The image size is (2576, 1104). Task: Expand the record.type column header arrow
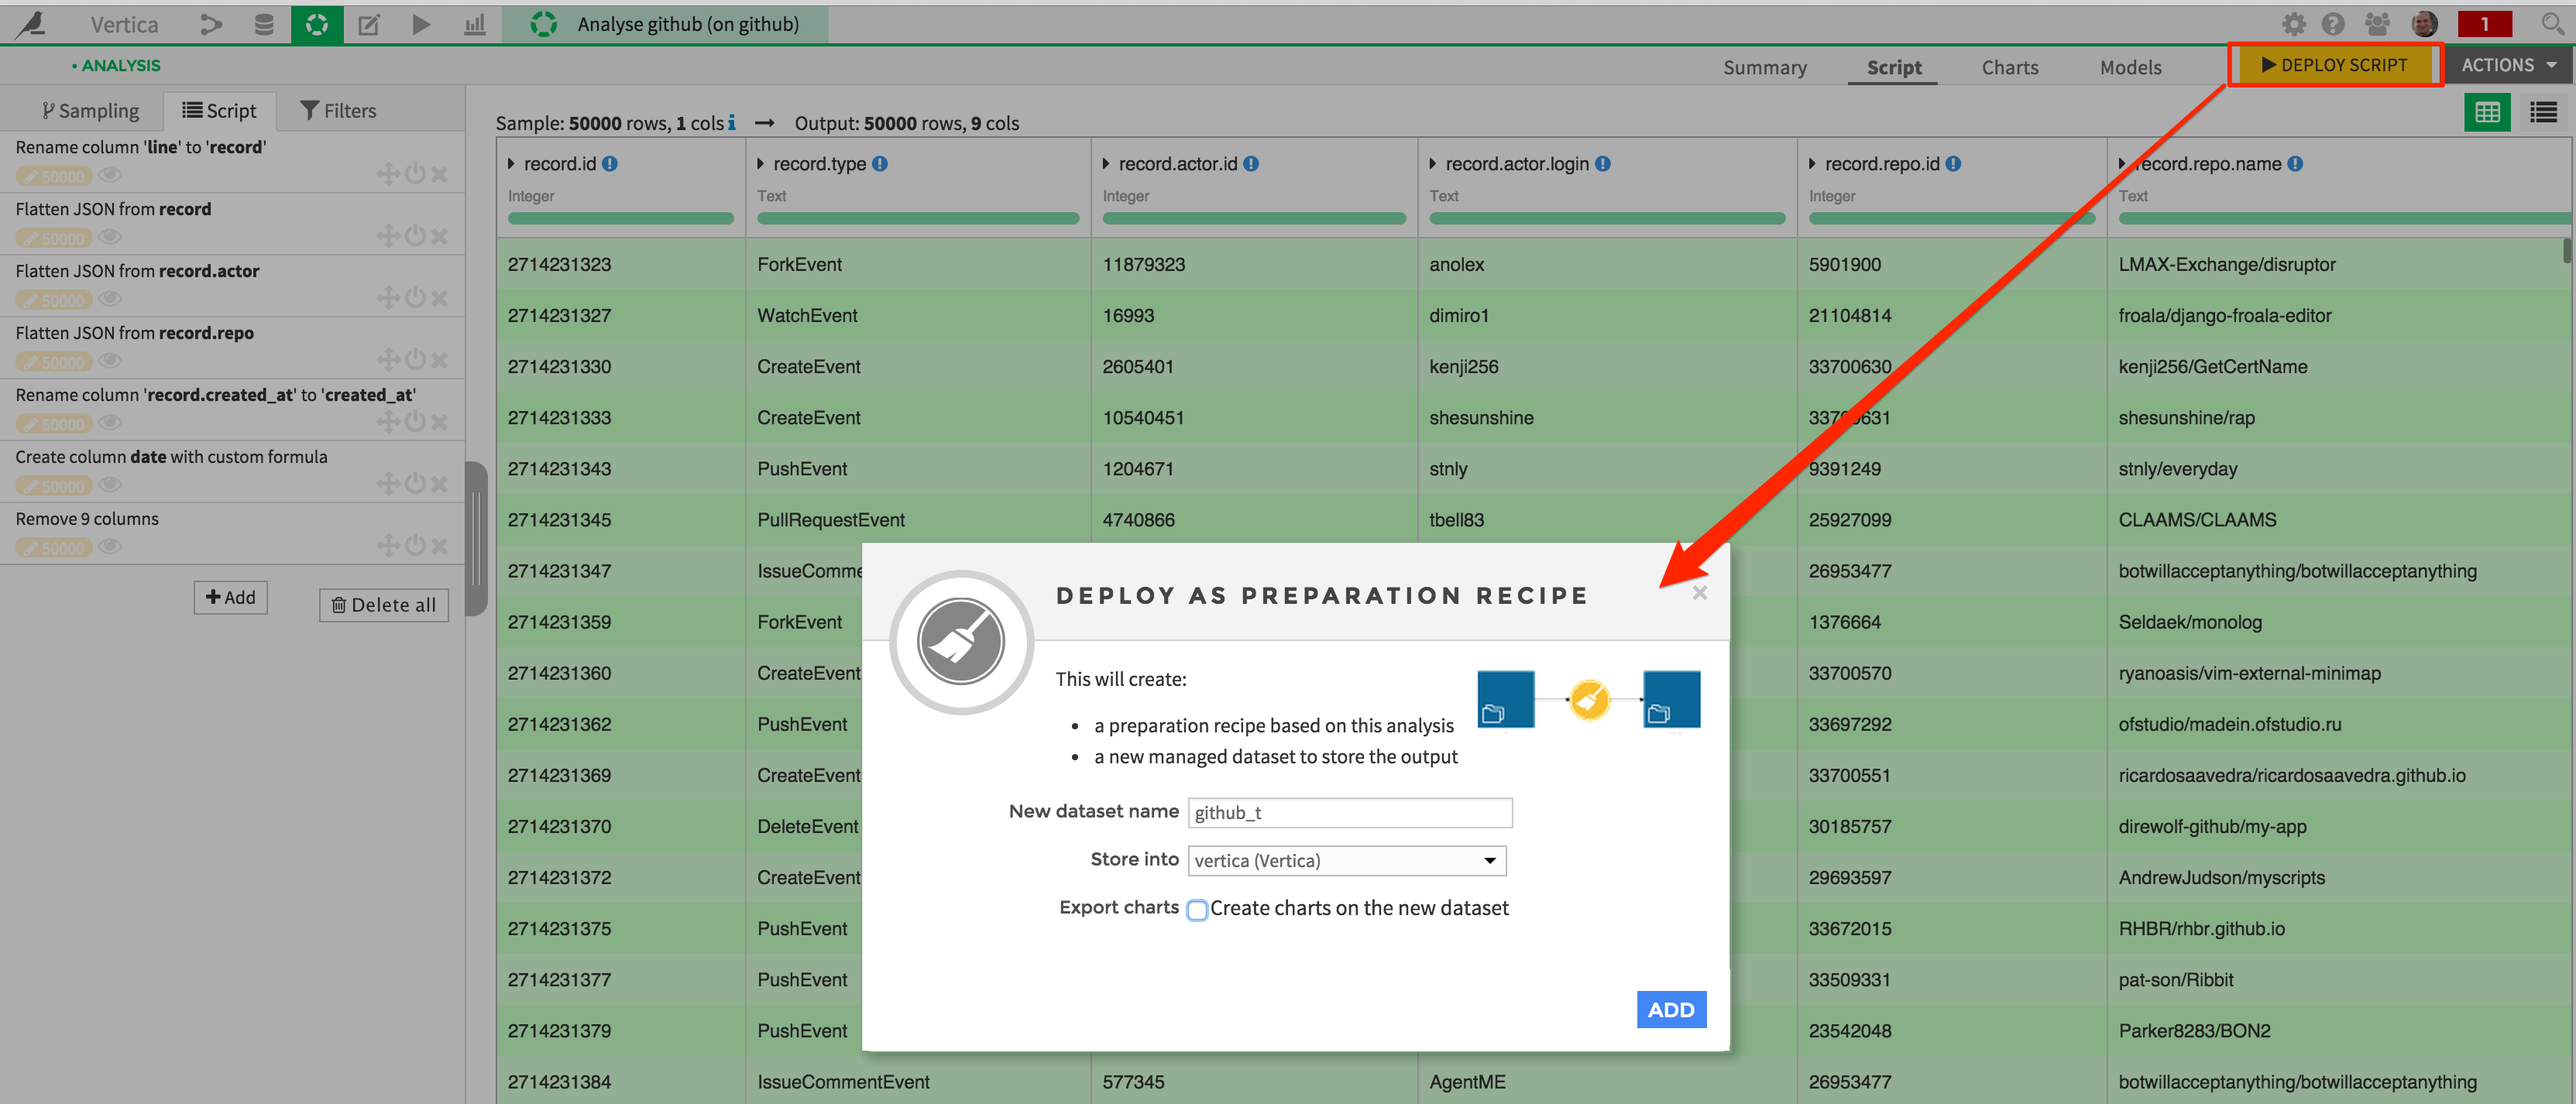click(x=761, y=164)
